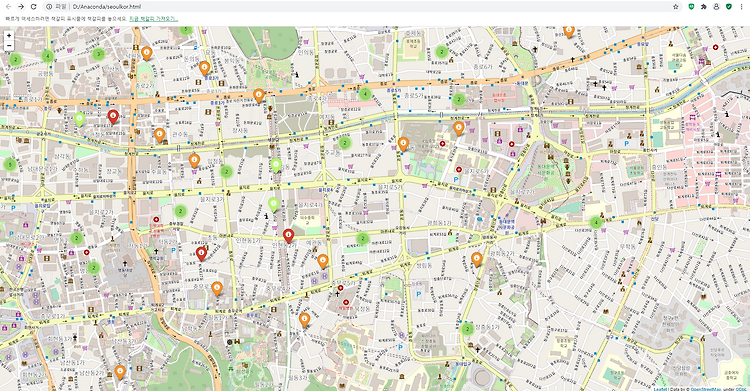View site information icon in address bar

pos(49,7)
